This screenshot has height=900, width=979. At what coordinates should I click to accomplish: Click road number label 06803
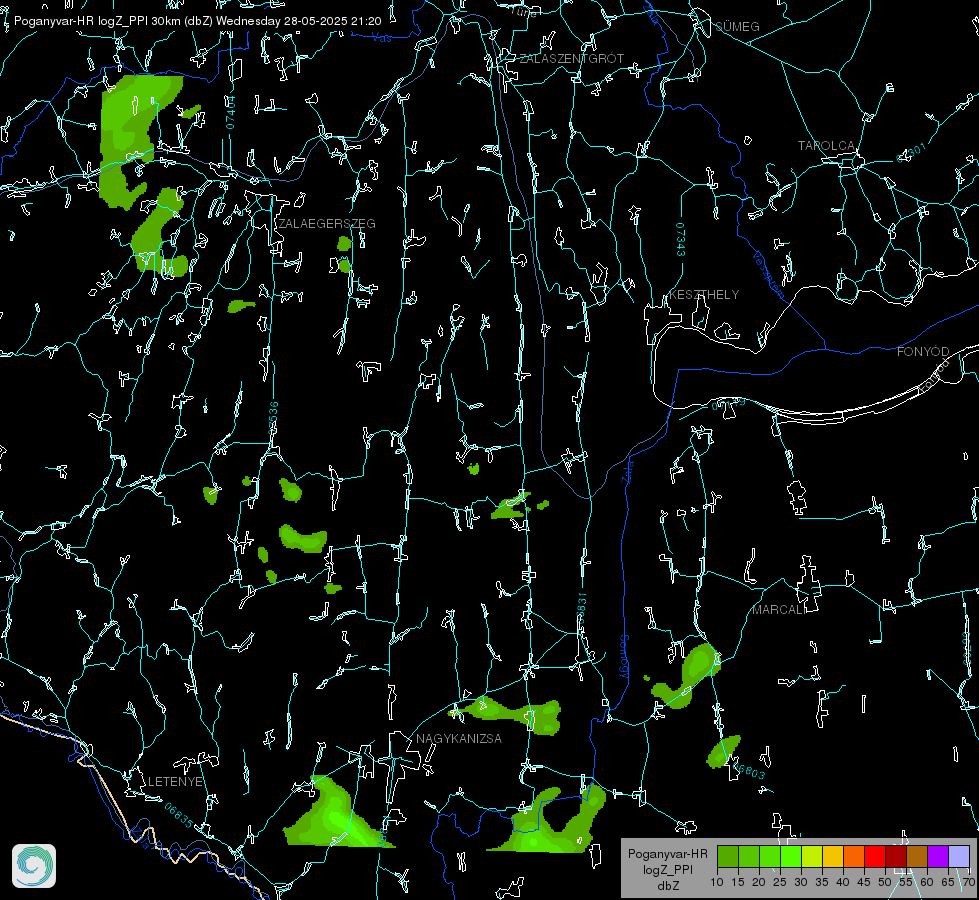[x=747, y=769]
